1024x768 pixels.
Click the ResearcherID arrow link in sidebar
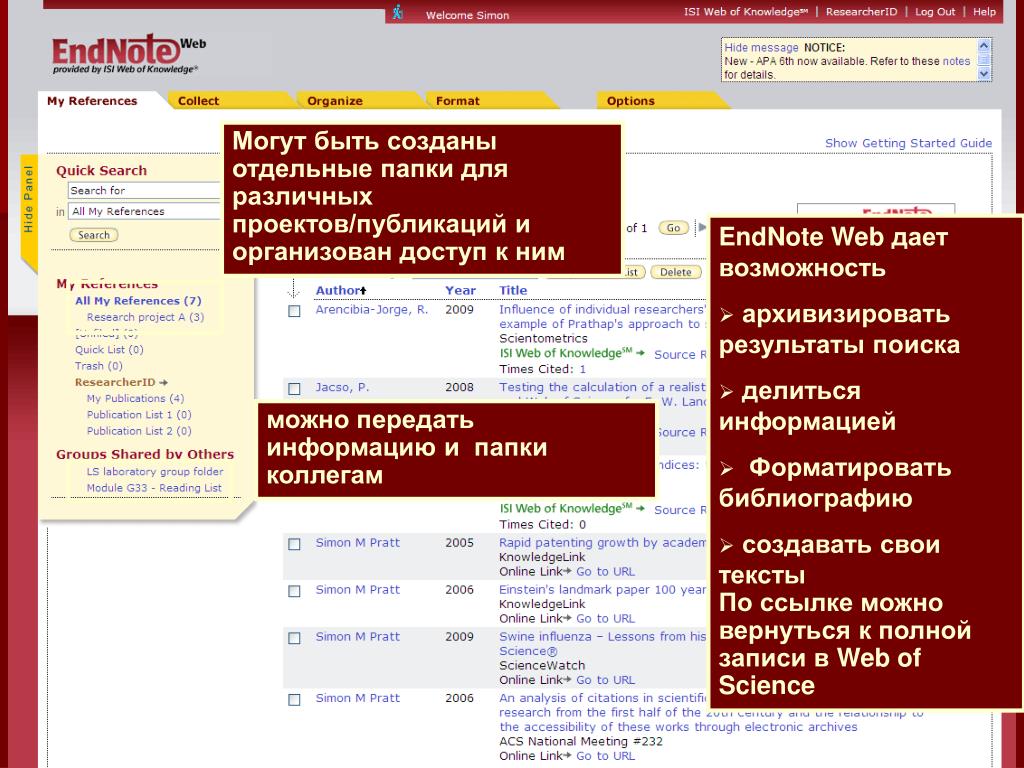(x=121, y=382)
